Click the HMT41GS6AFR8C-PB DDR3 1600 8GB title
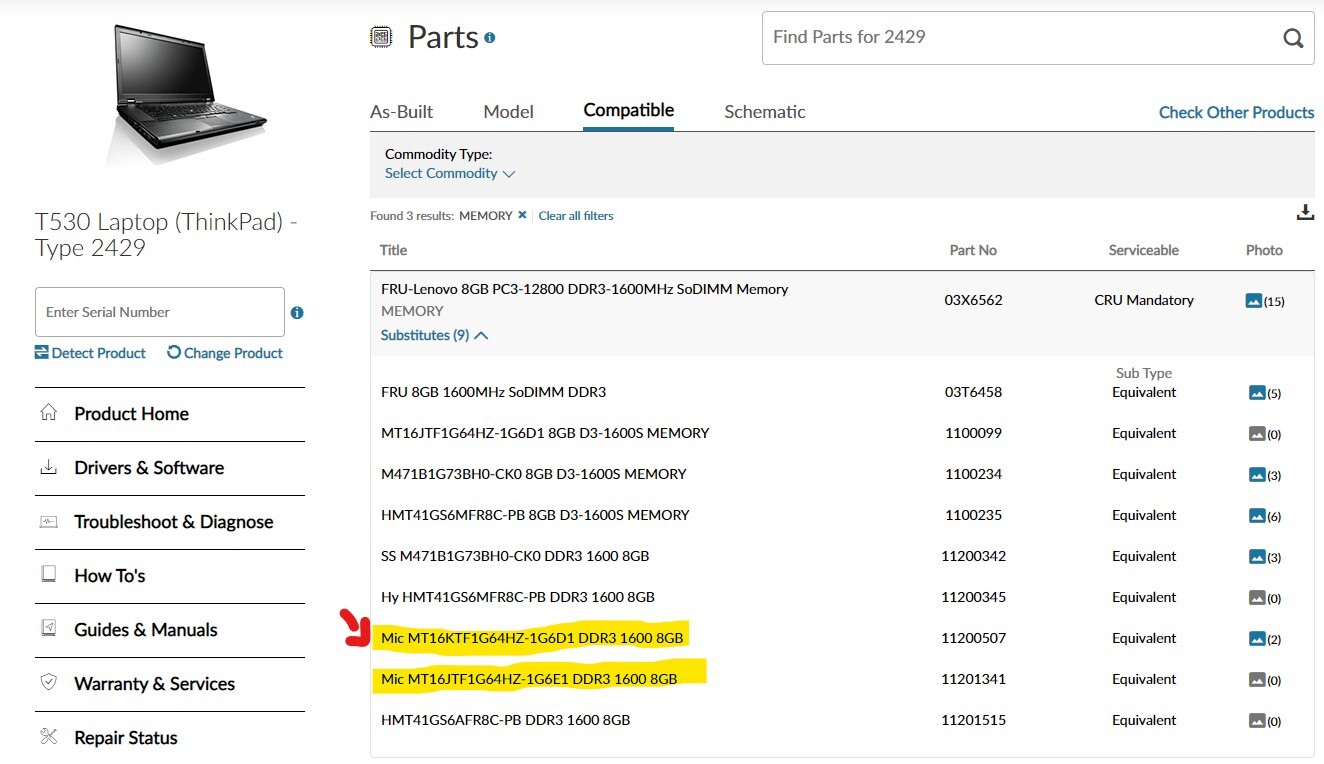The width and height of the screenshot is (1324, 764). coord(506,720)
